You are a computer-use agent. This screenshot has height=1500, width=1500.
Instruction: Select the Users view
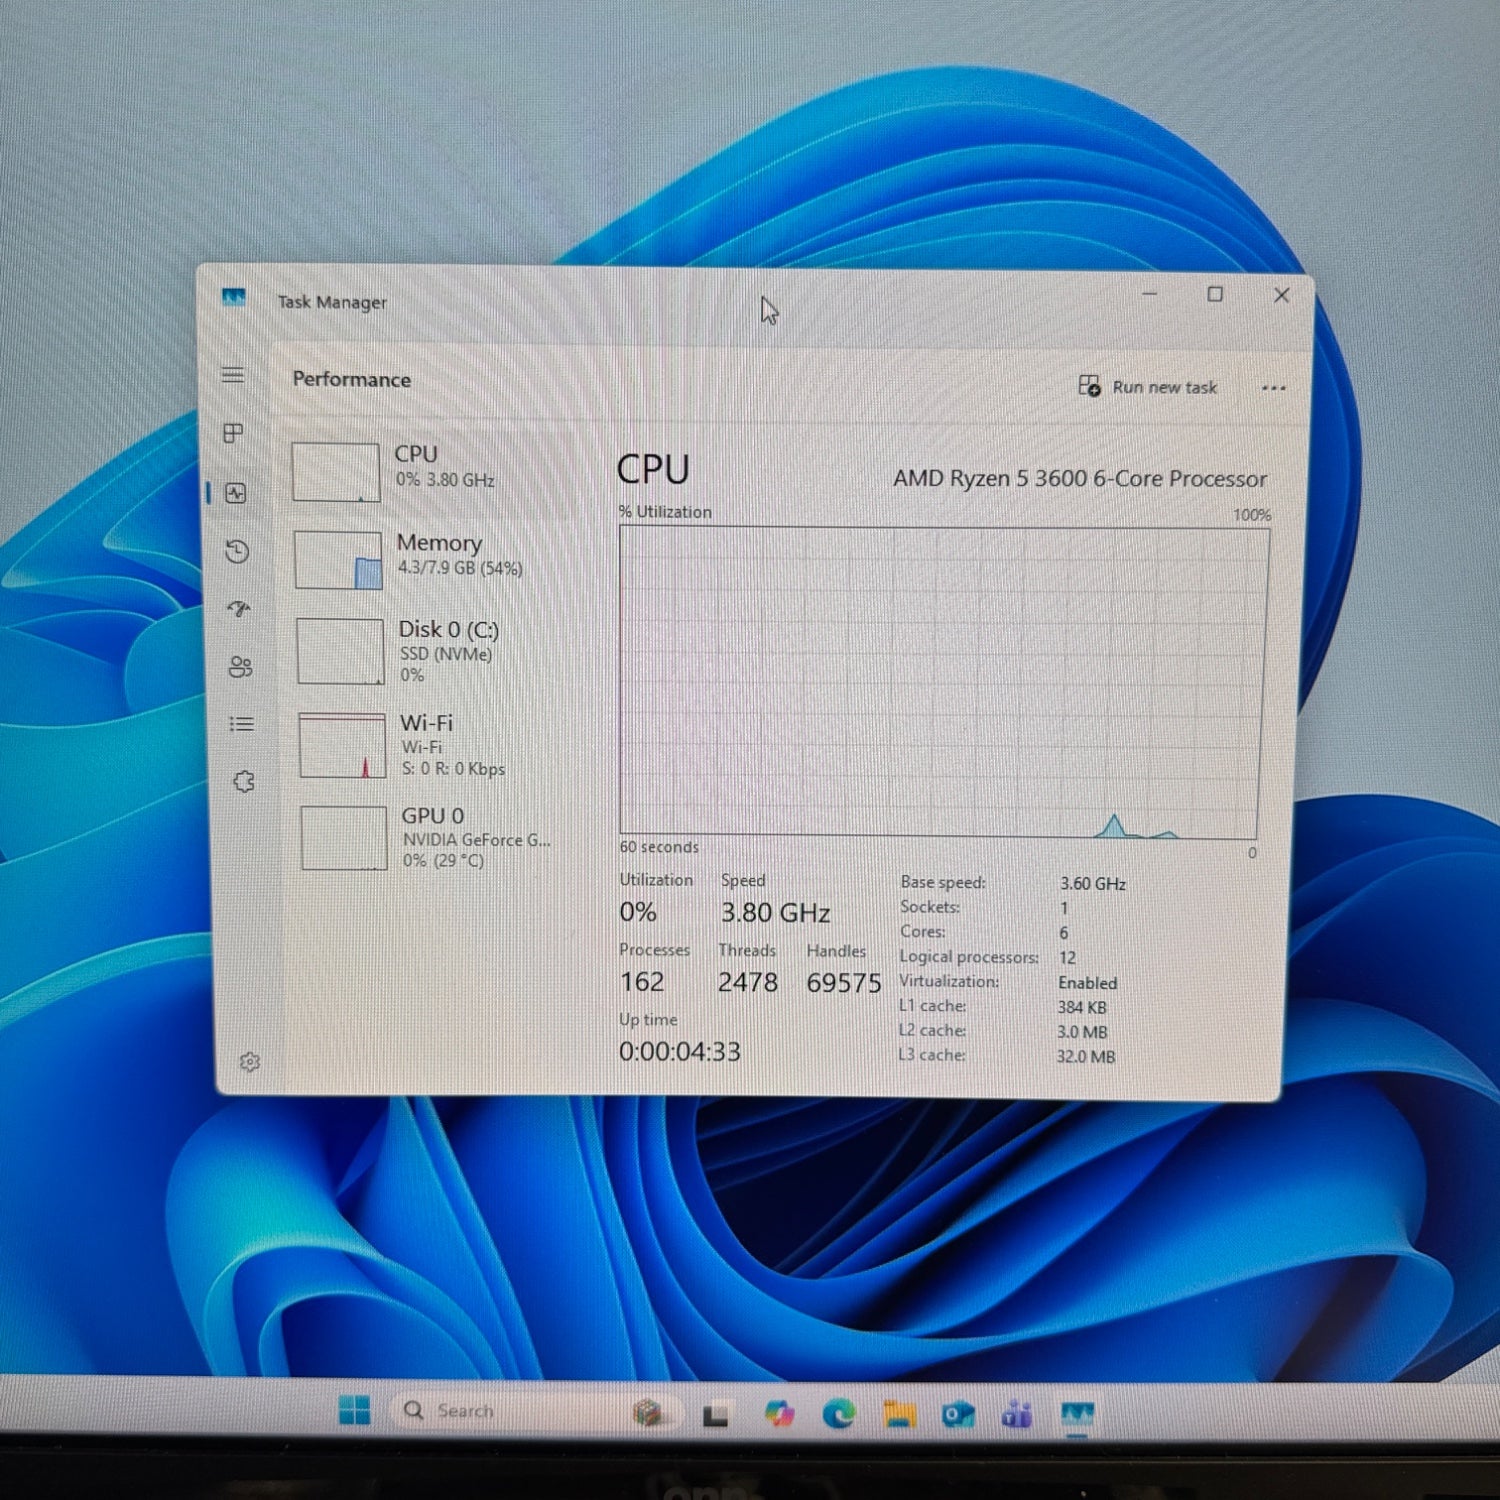[x=239, y=668]
